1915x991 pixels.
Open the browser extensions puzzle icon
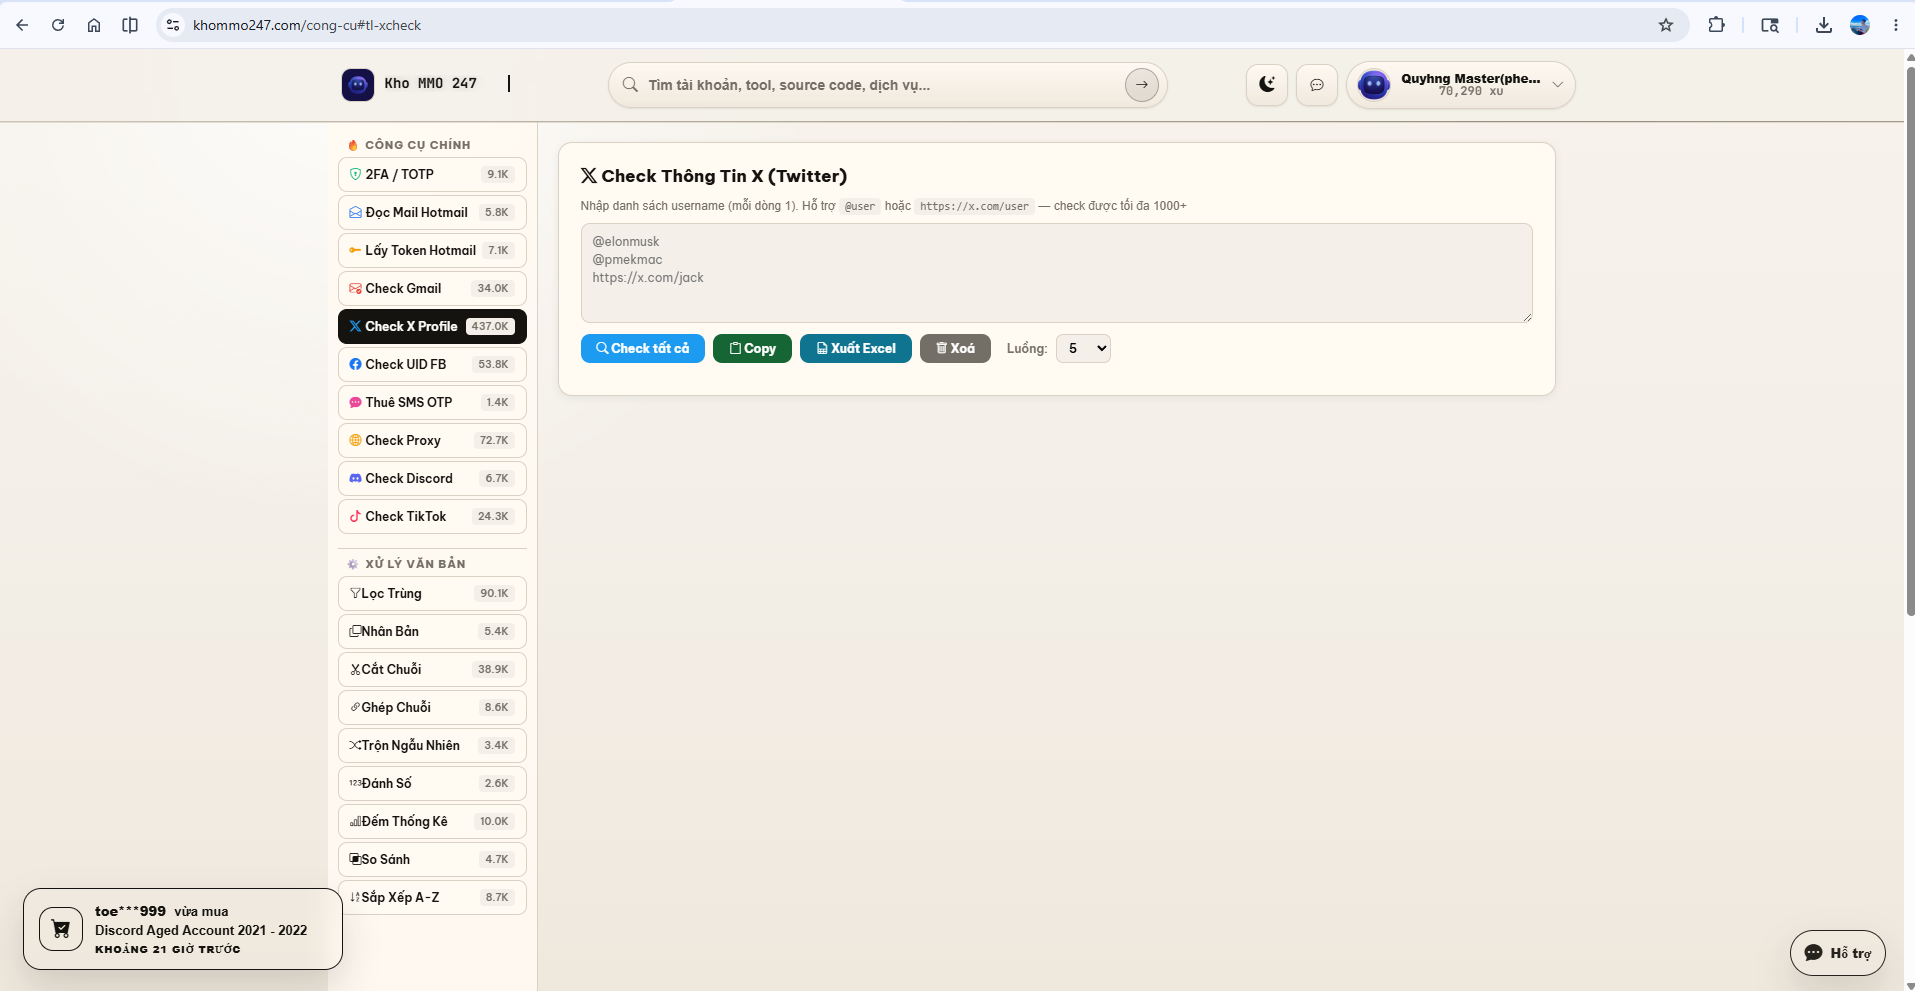[x=1717, y=25]
